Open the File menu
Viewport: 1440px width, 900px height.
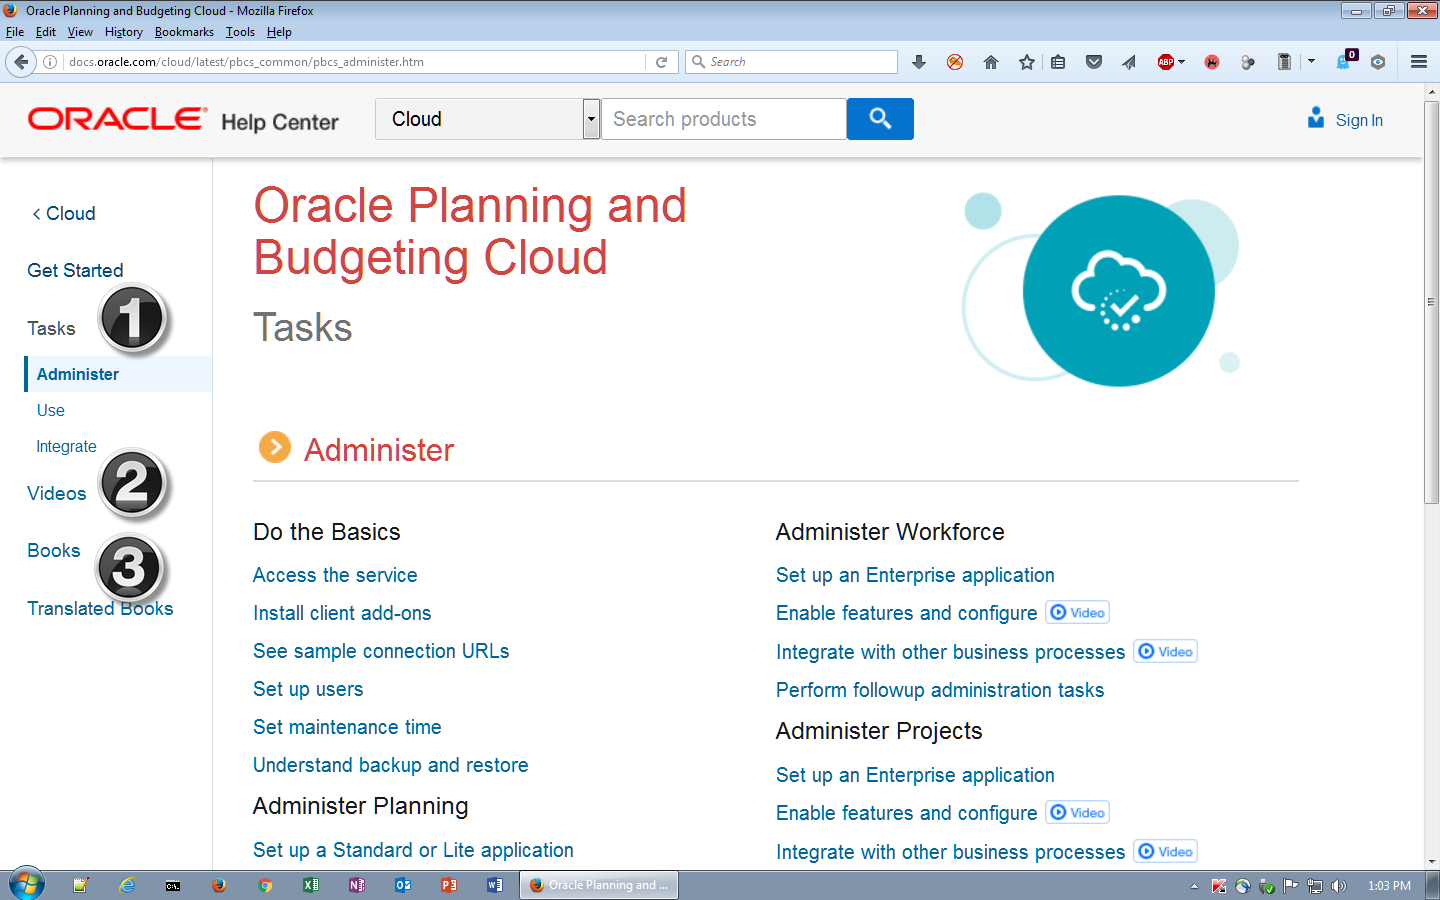click(15, 32)
